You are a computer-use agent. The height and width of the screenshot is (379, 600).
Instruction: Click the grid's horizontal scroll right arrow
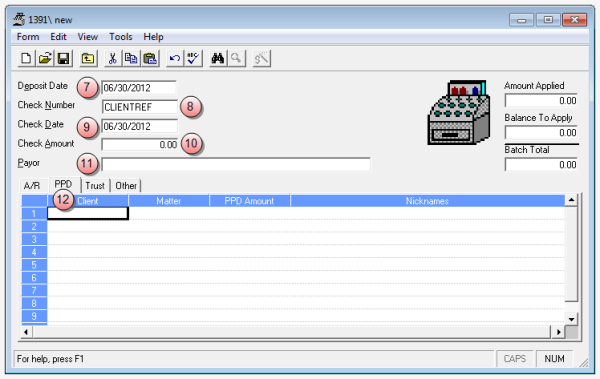tap(559, 332)
